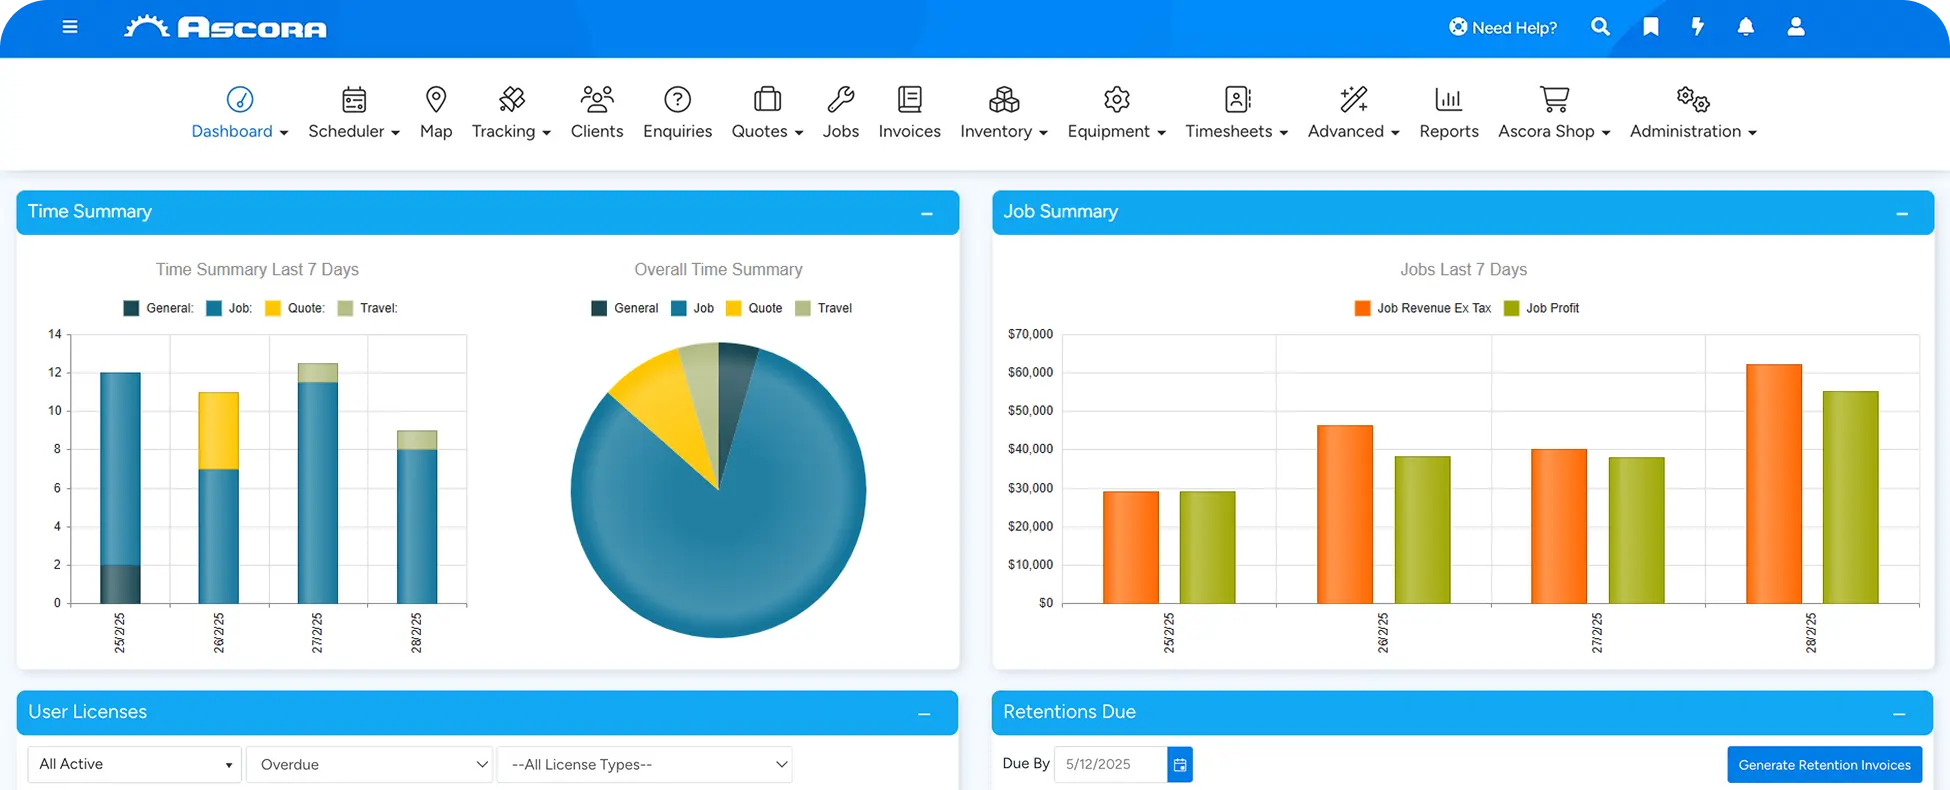
Task: Go to the Clients section
Action: [597, 112]
